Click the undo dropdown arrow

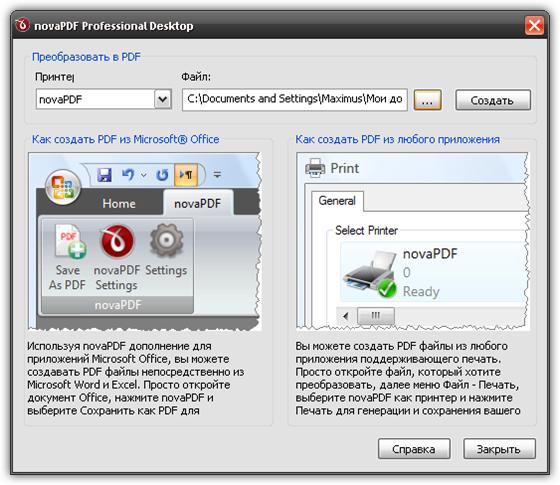(144, 175)
